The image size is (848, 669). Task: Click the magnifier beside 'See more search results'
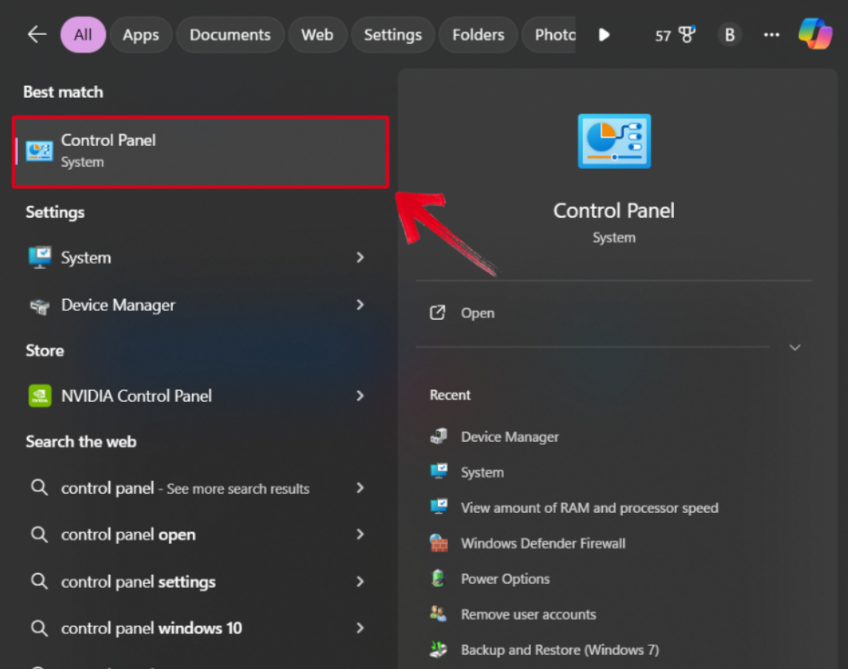pos(39,488)
